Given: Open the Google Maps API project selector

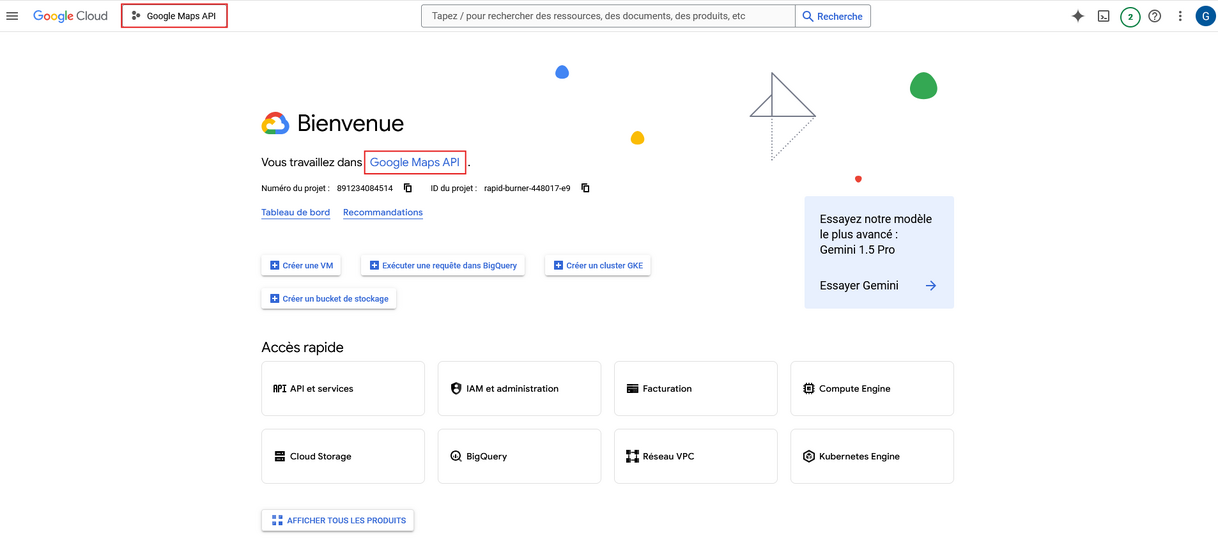Looking at the screenshot, I should pyautogui.click(x=174, y=16).
